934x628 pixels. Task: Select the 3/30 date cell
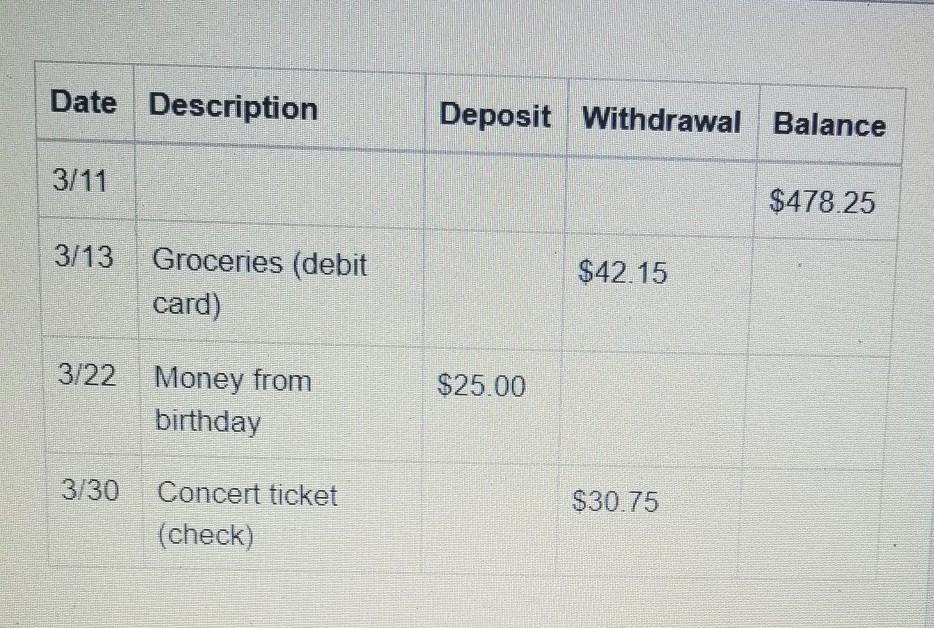coord(90,490)
